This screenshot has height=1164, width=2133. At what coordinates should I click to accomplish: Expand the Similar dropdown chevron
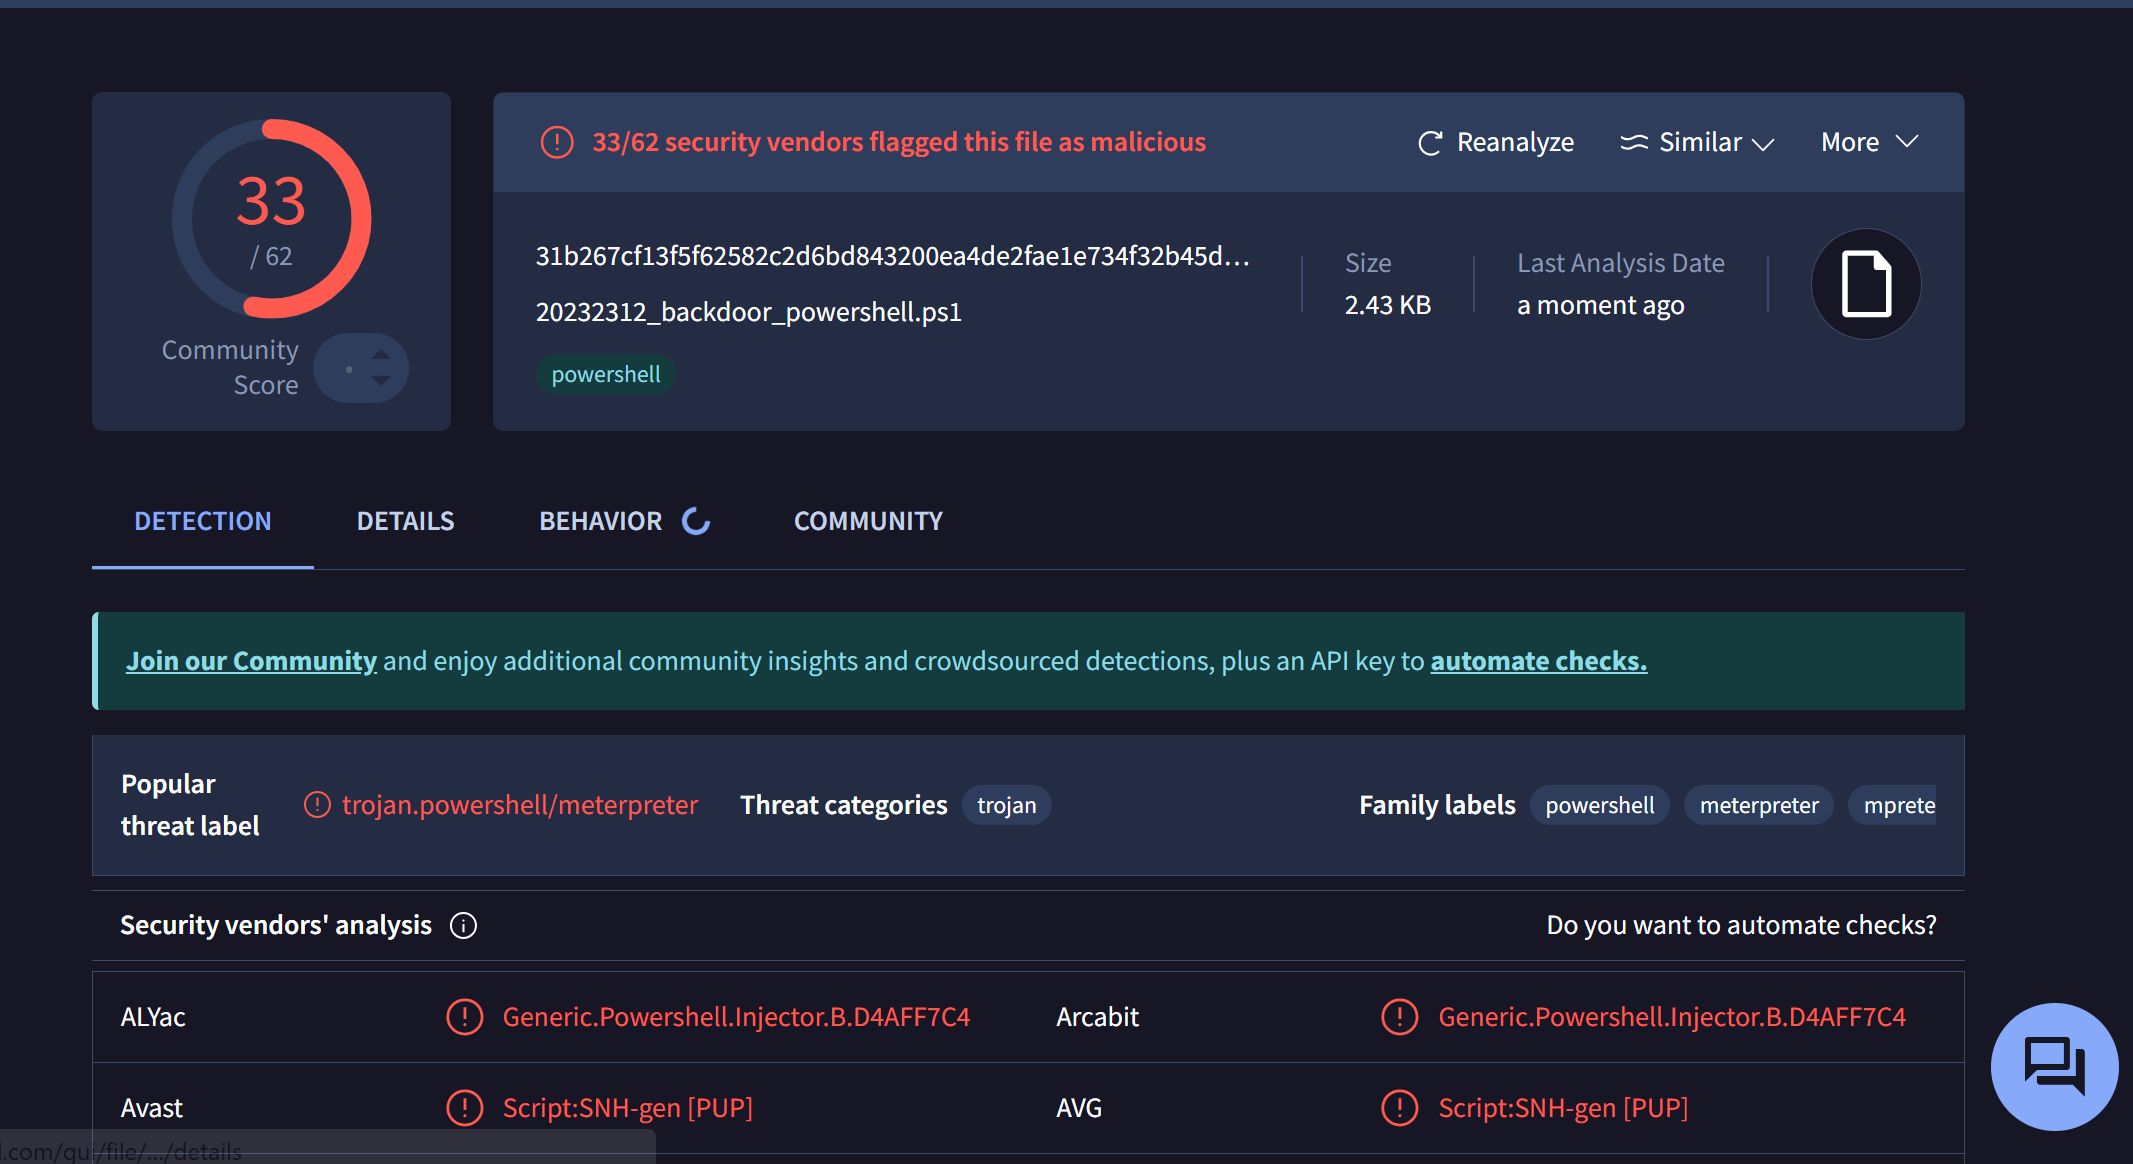click(1764, 144)
